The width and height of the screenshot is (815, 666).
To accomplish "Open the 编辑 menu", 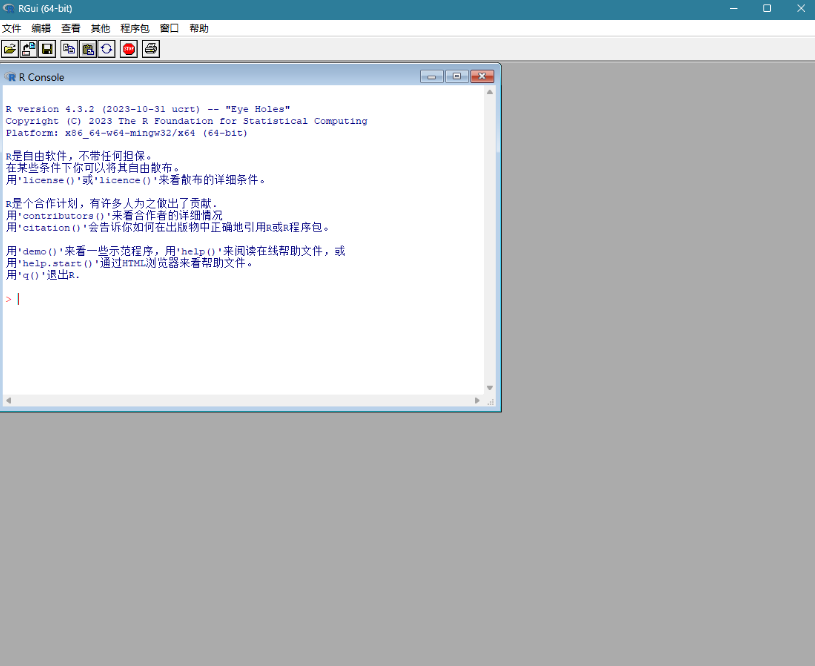I will click(41, 29).
